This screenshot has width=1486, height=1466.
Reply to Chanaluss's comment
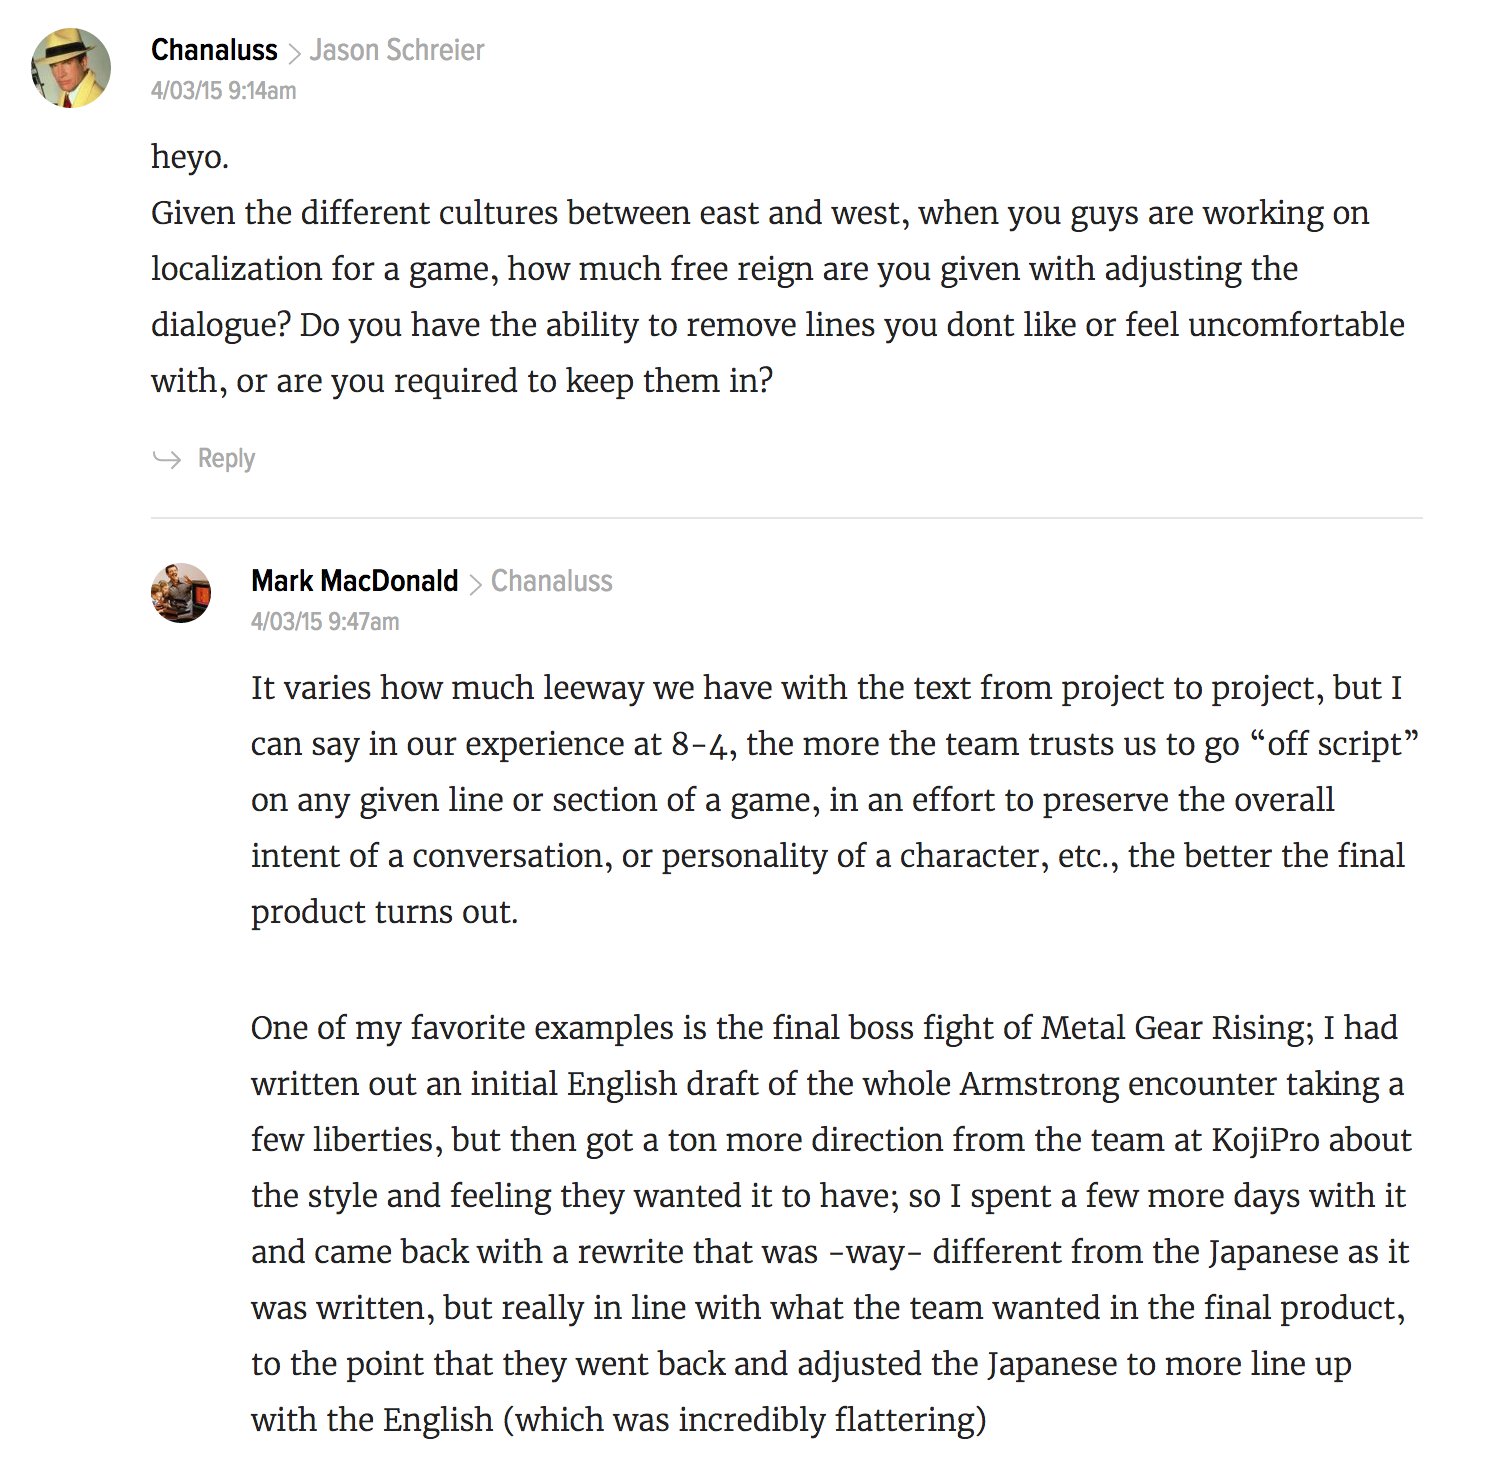226,458
